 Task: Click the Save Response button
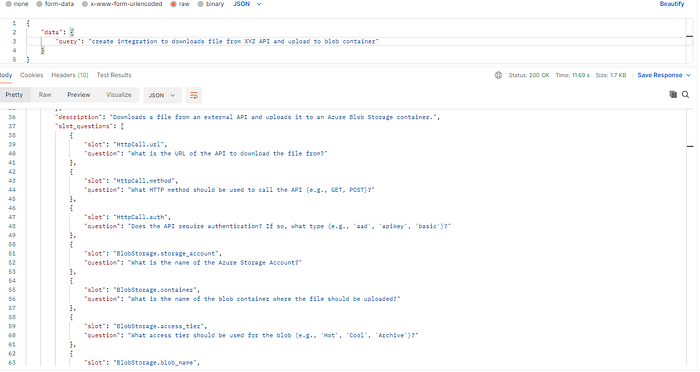click(x=660, y=75)
